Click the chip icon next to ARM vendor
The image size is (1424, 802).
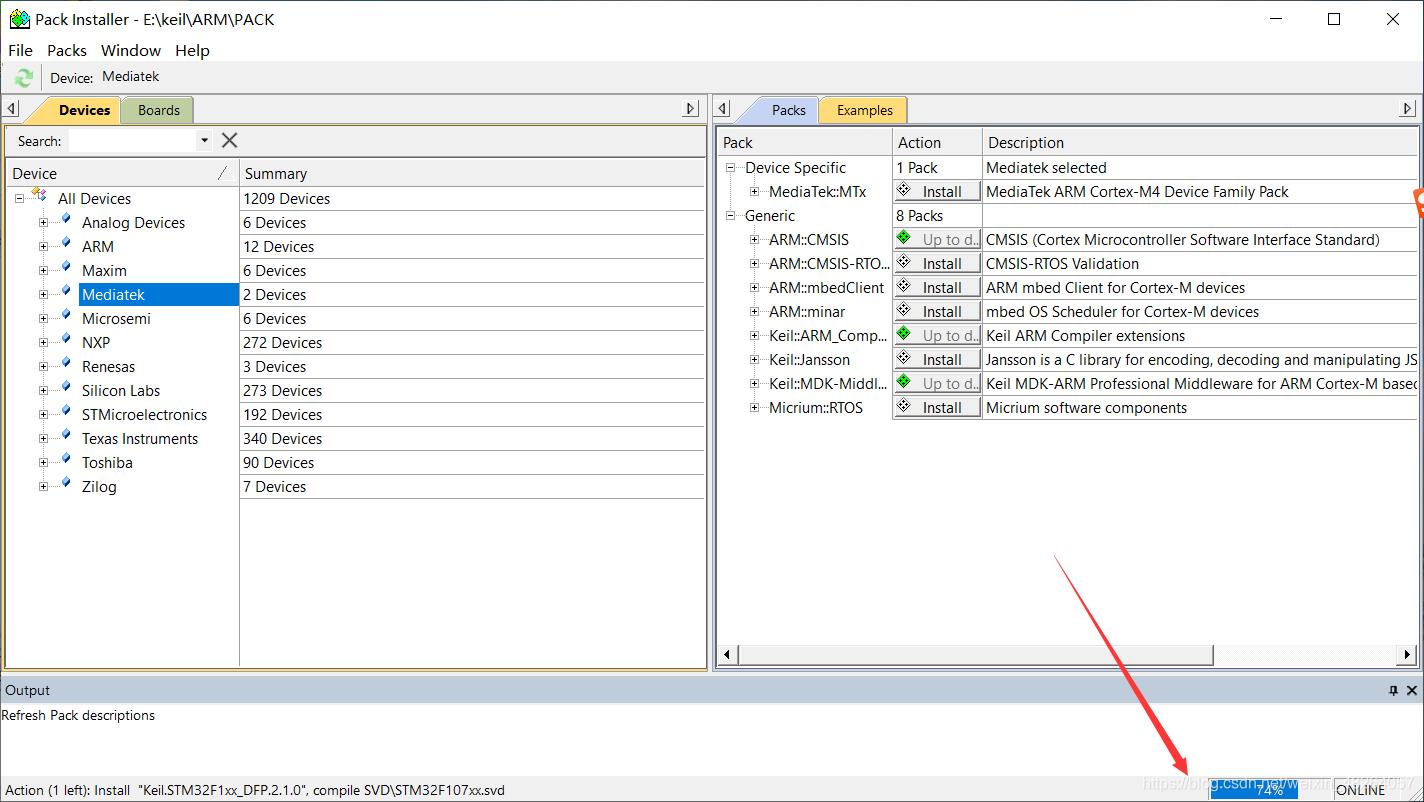coord(65,245)
